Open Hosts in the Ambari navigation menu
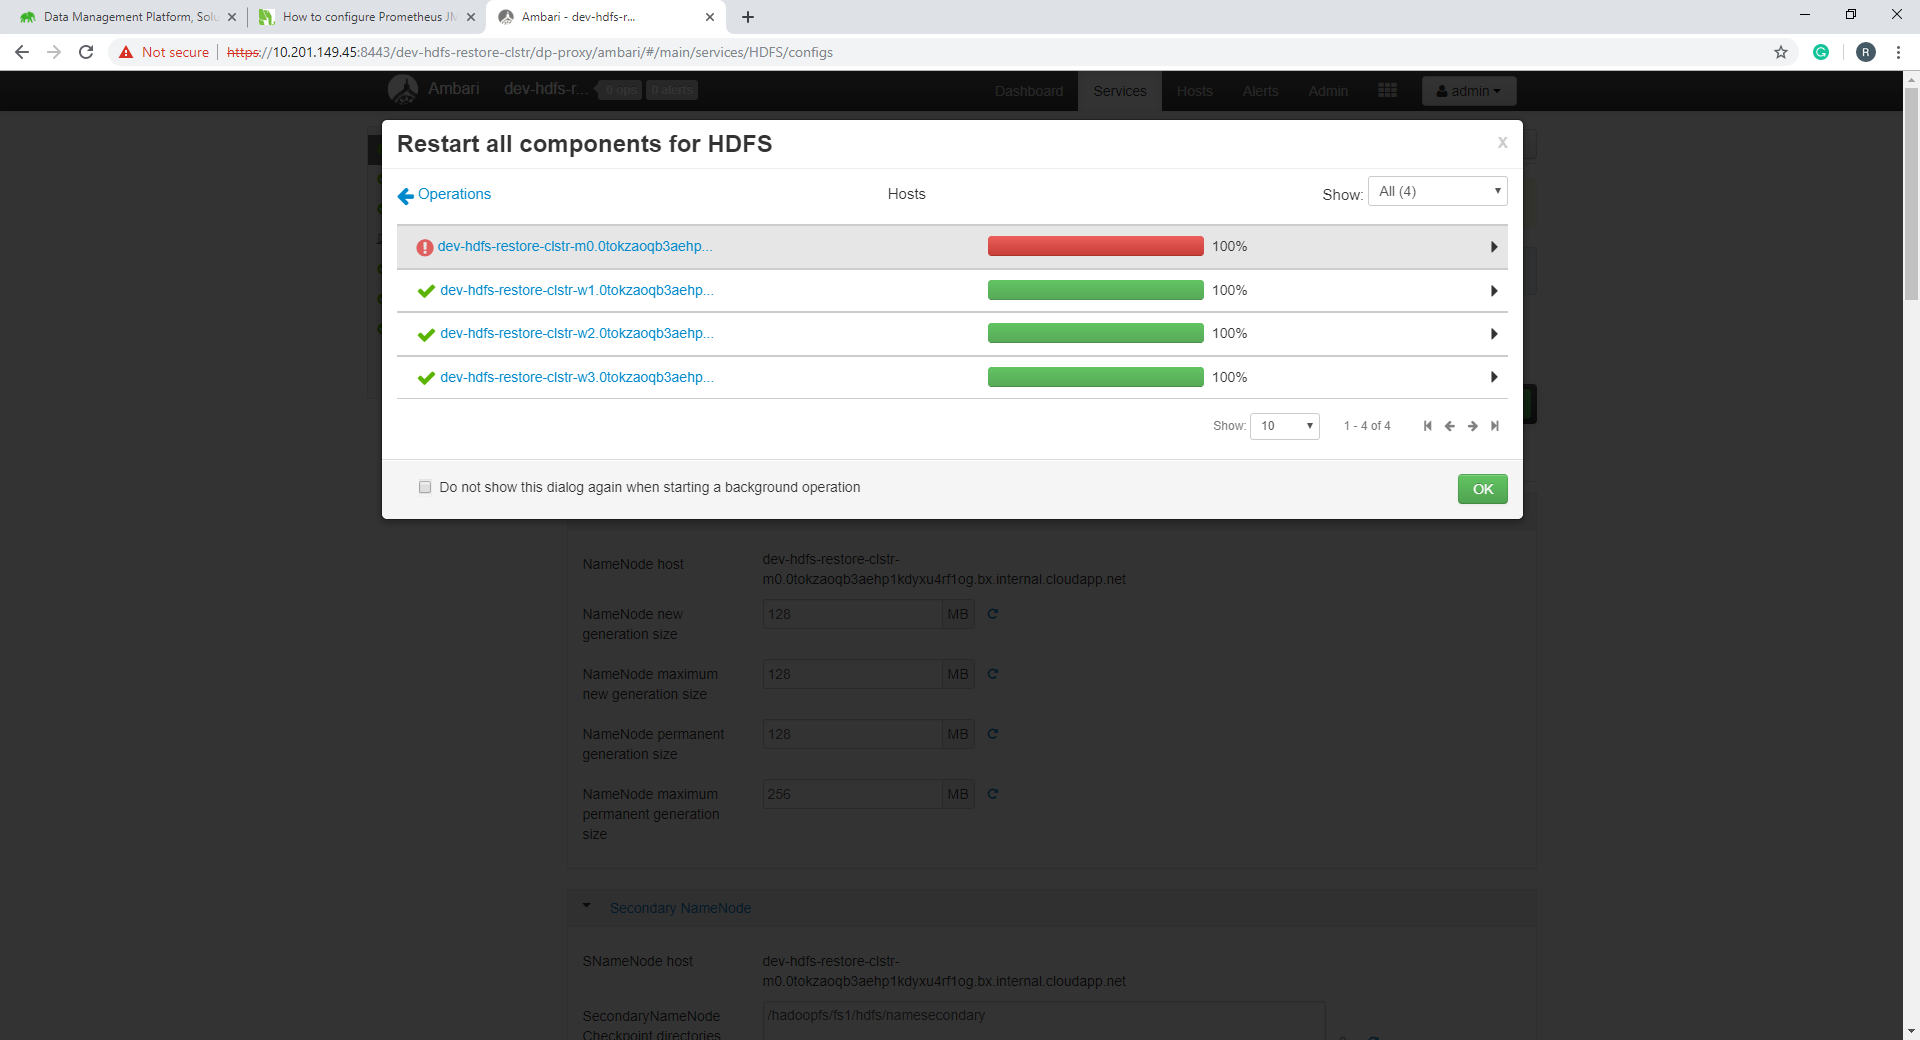Screen dimensions: 1920x1040 point(1194,90)
